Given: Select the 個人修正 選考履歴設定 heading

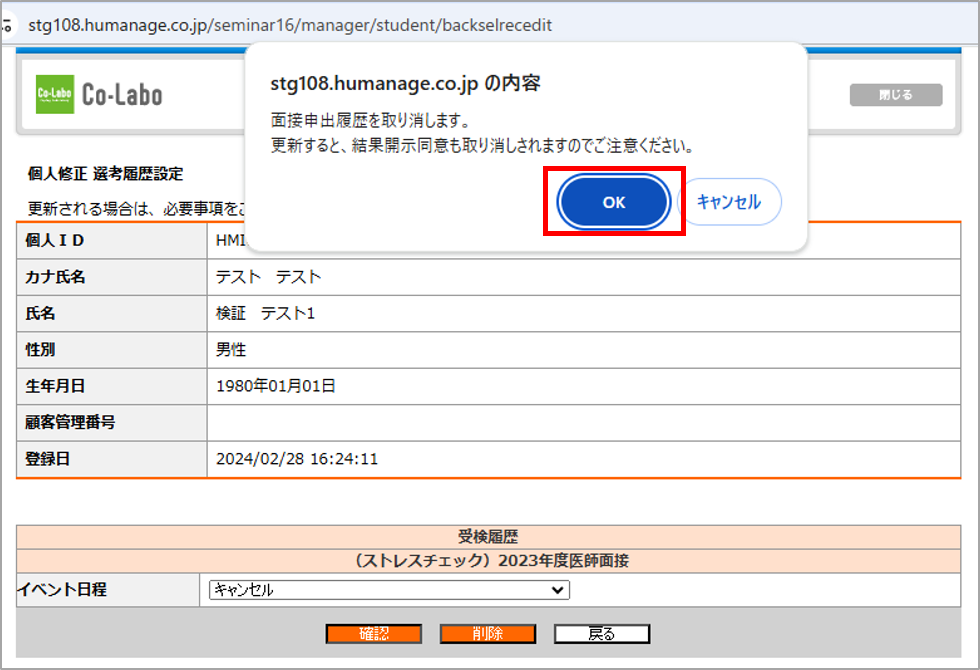Looking at the screenshot, I should click(105, 174).
